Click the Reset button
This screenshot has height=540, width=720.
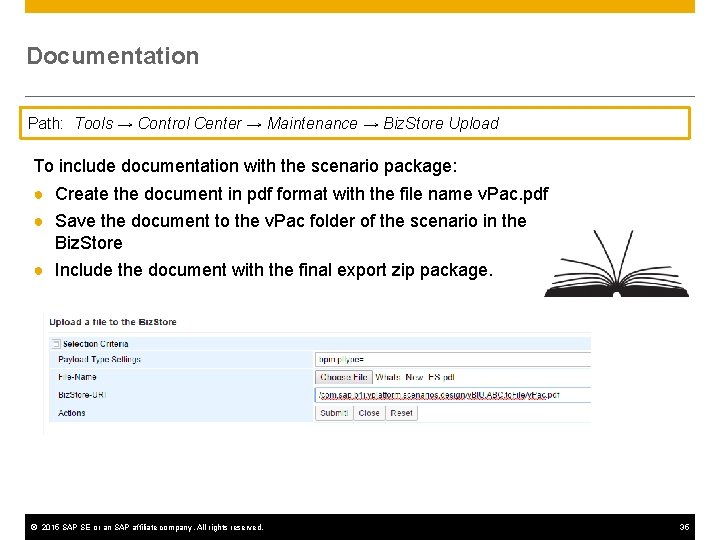[x=401, y=413]
